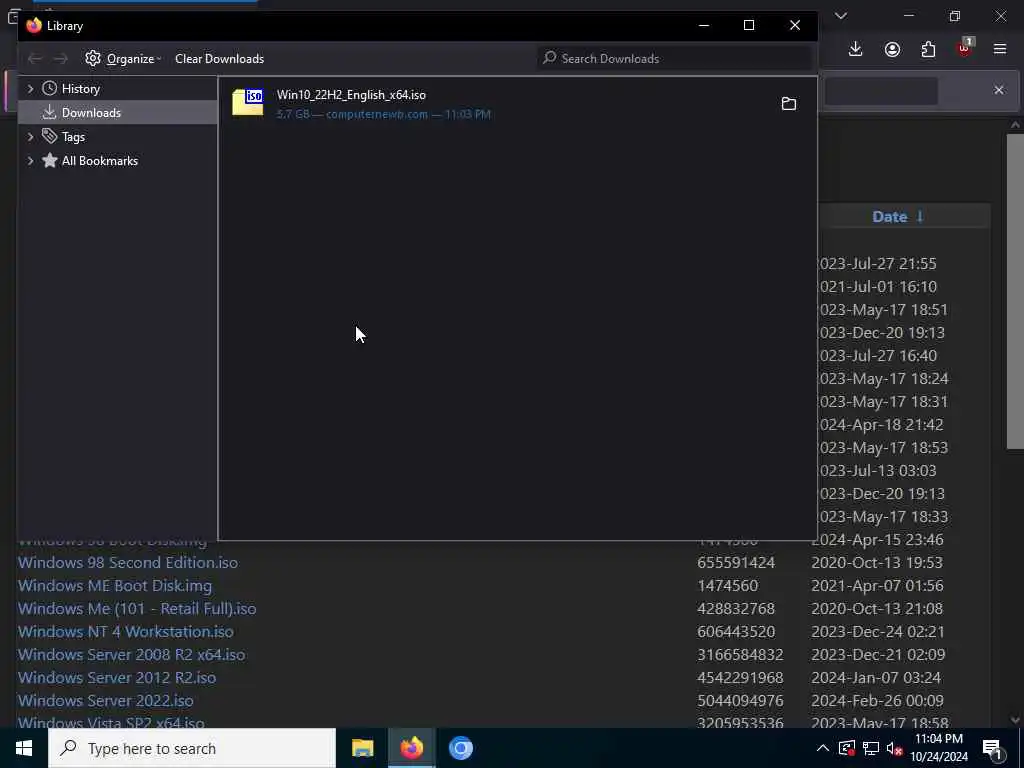Open the Organize menu in Library
The width and height of the screenshot is (1024, 768).
(123, 59)
